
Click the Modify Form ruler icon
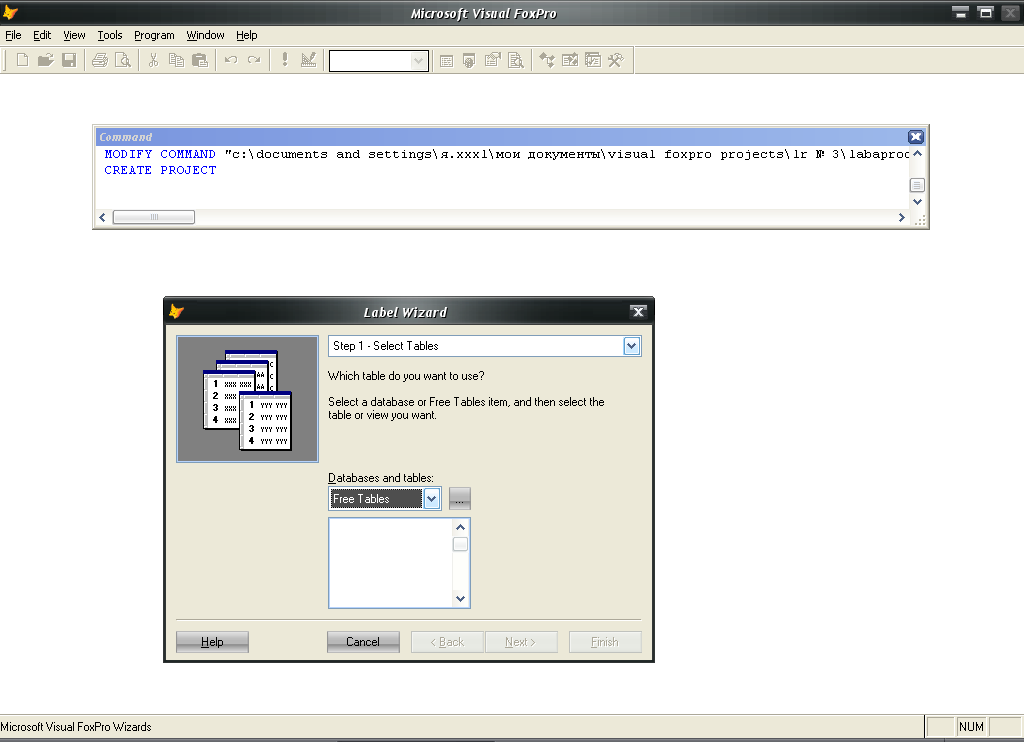308,60
